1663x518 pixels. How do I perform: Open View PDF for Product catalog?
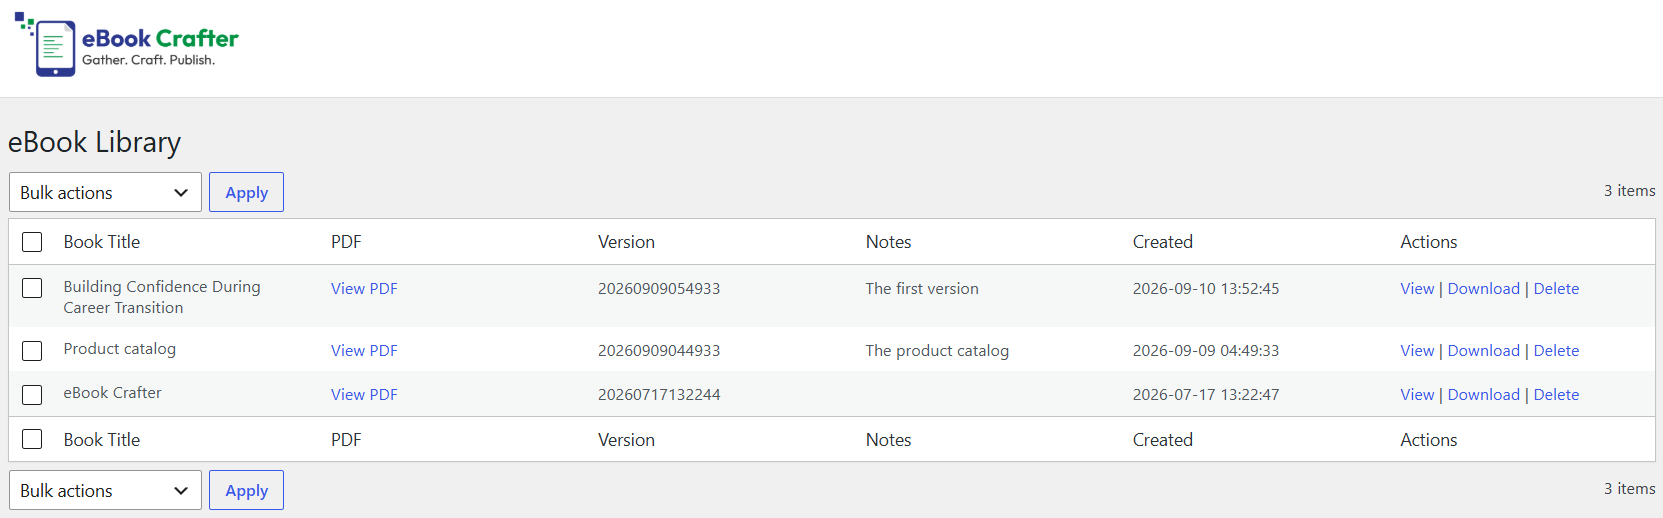[x=364, y=350]
